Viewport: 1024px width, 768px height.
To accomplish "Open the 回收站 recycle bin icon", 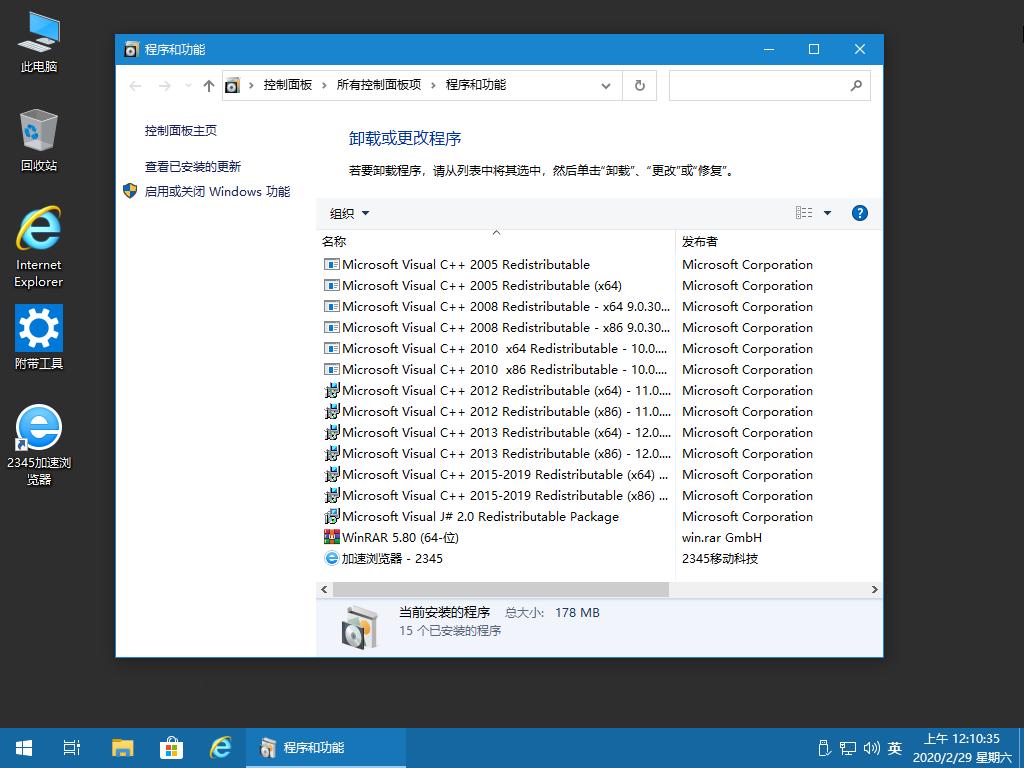I will click(39, 140).
